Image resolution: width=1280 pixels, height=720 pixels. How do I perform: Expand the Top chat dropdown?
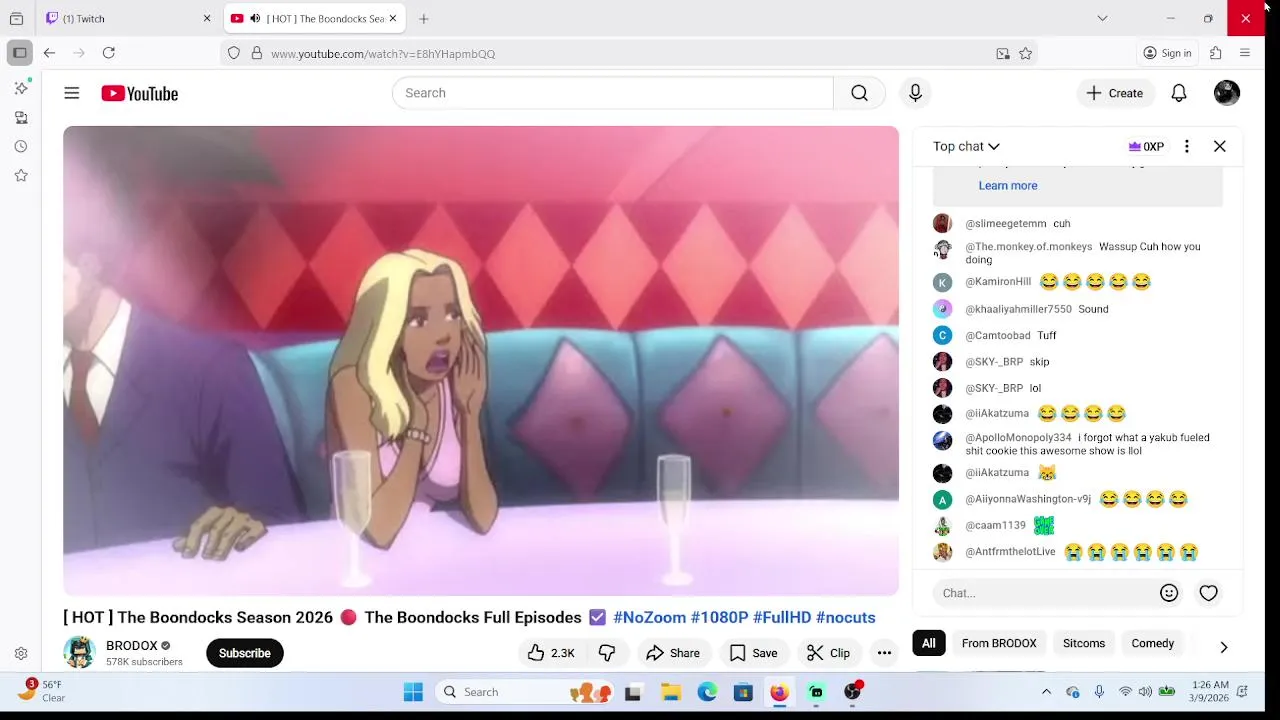[x=966, y=146]
